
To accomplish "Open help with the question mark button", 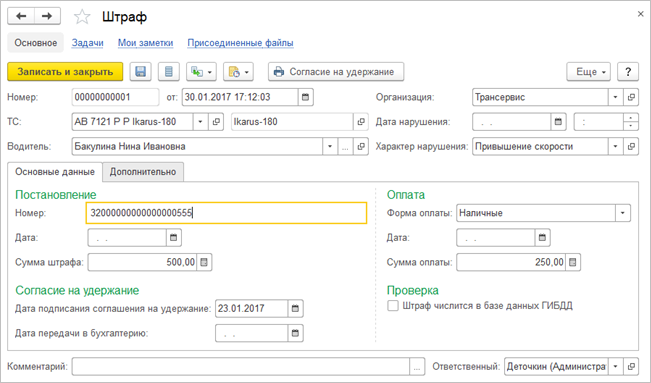I will [628, 71].
